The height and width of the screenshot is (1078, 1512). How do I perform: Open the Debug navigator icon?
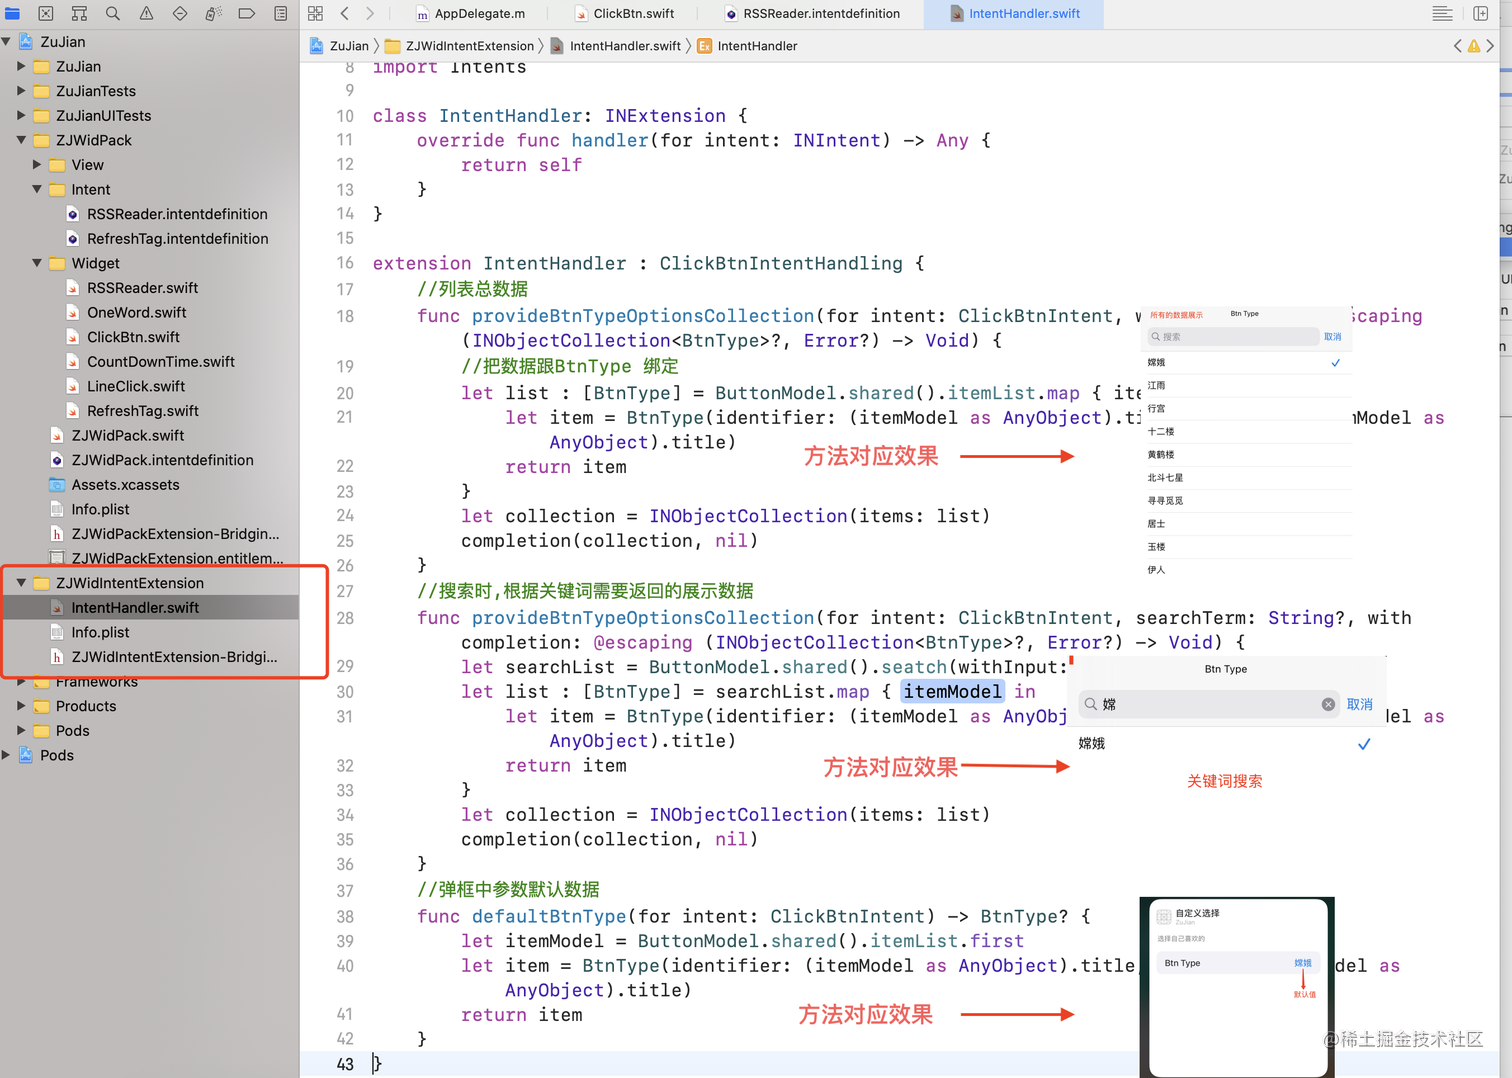pyautogui.click(x=213, y=13)
